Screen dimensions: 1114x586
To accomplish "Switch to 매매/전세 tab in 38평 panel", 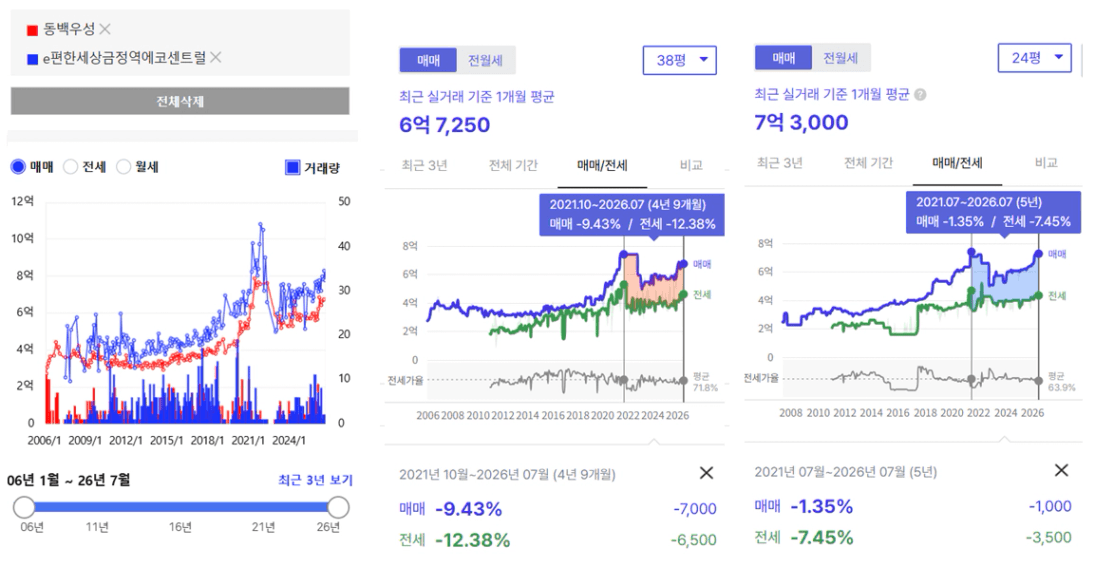I will pyautogui.click(x=602, y=166).
